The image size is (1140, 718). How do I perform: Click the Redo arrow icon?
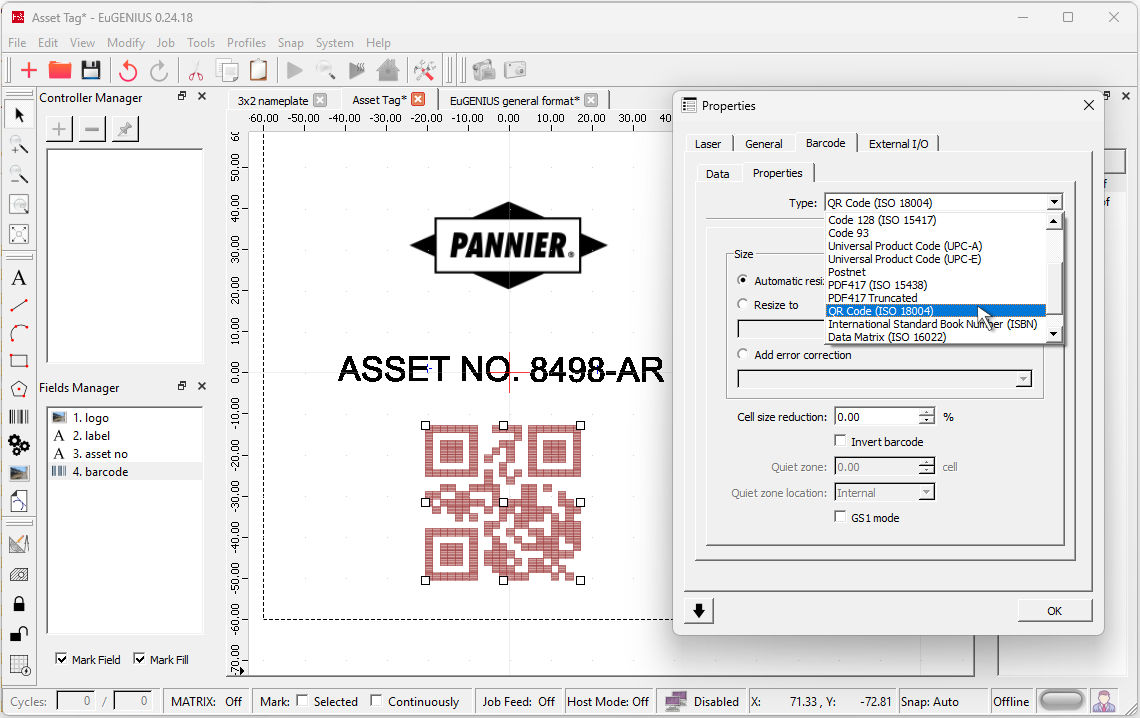[x=158, y=70]
